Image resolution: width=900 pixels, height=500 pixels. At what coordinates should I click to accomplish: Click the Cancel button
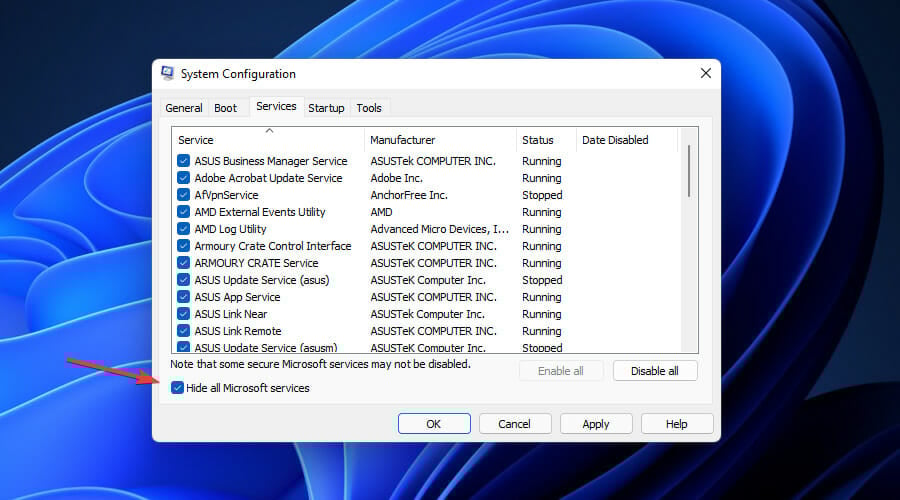(x=515, y=424)
